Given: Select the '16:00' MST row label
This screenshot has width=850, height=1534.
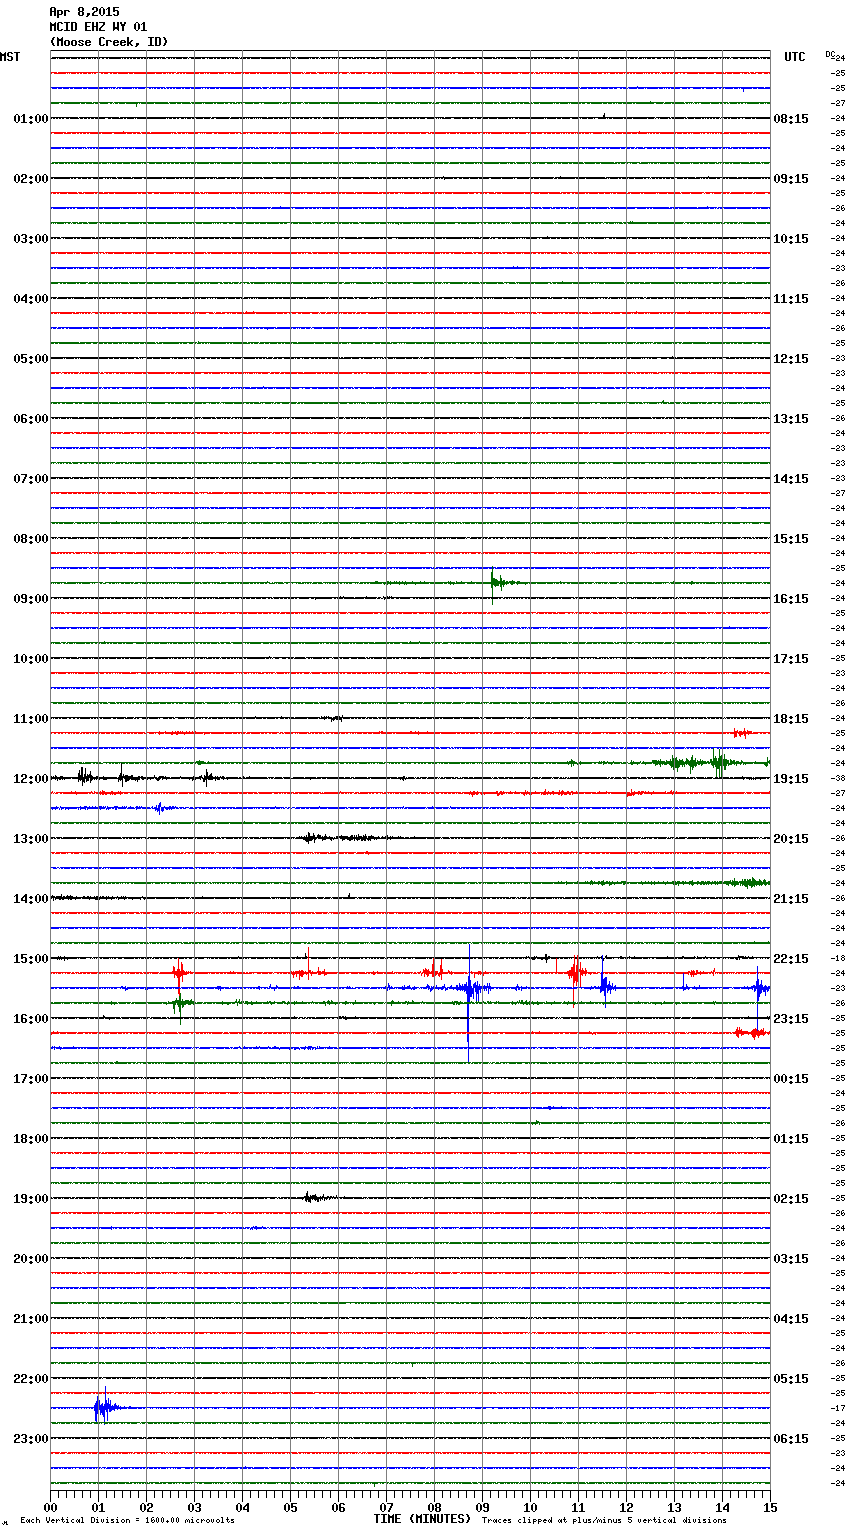Looking at the screenshot, I should click(x=30, y=1019).
